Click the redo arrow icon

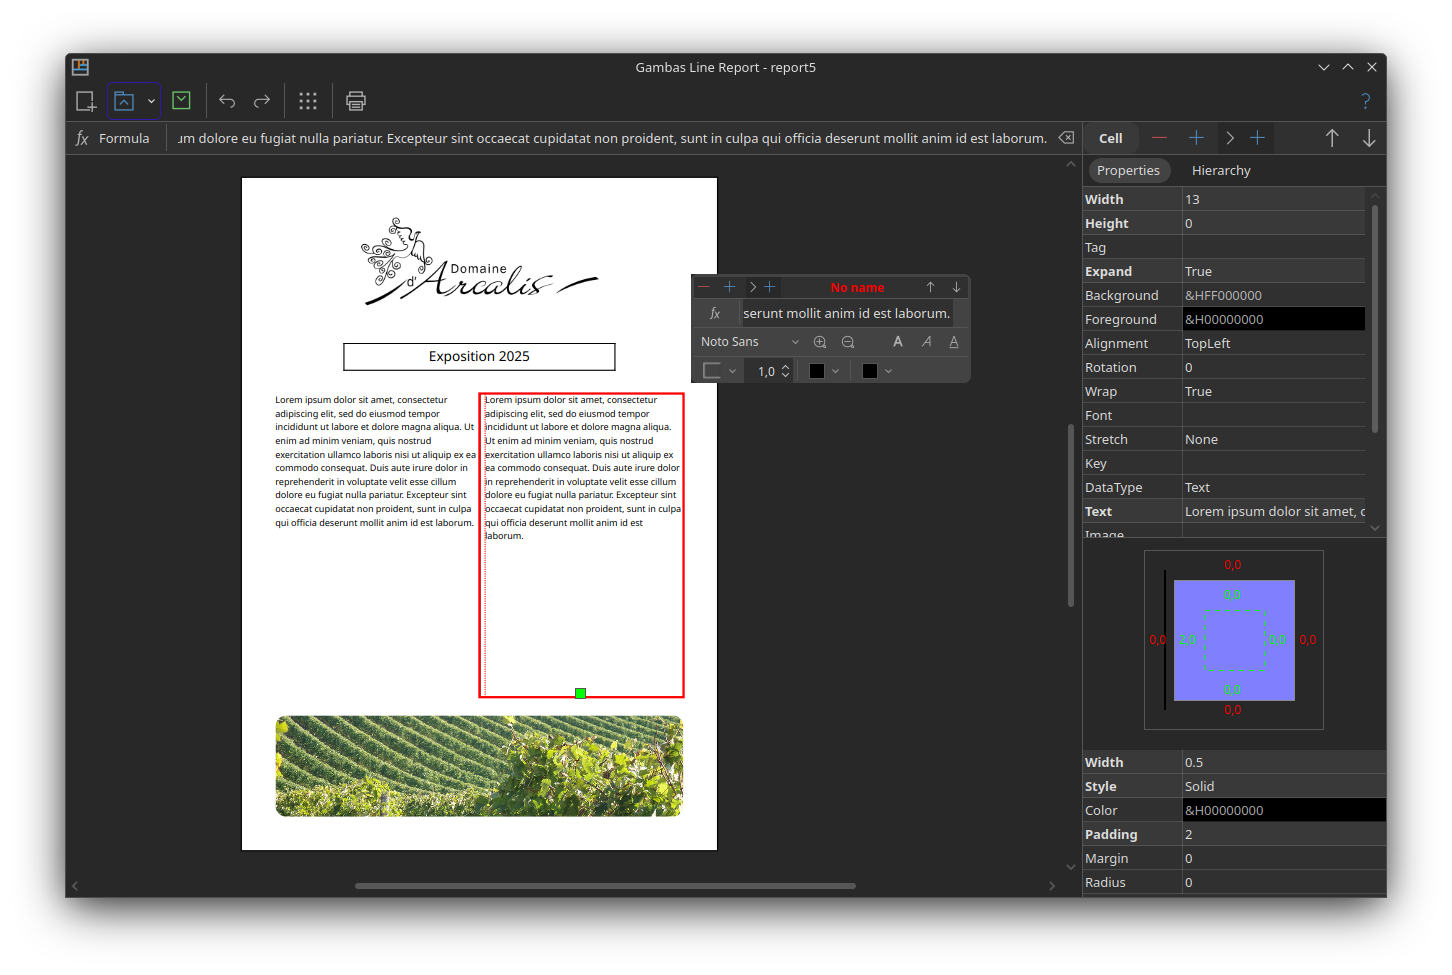tap(262, 101)
